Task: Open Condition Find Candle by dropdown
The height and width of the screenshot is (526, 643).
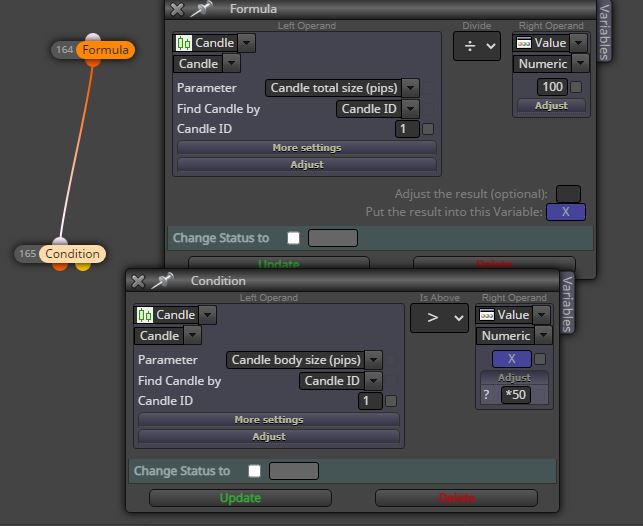Action: [374, 381]
